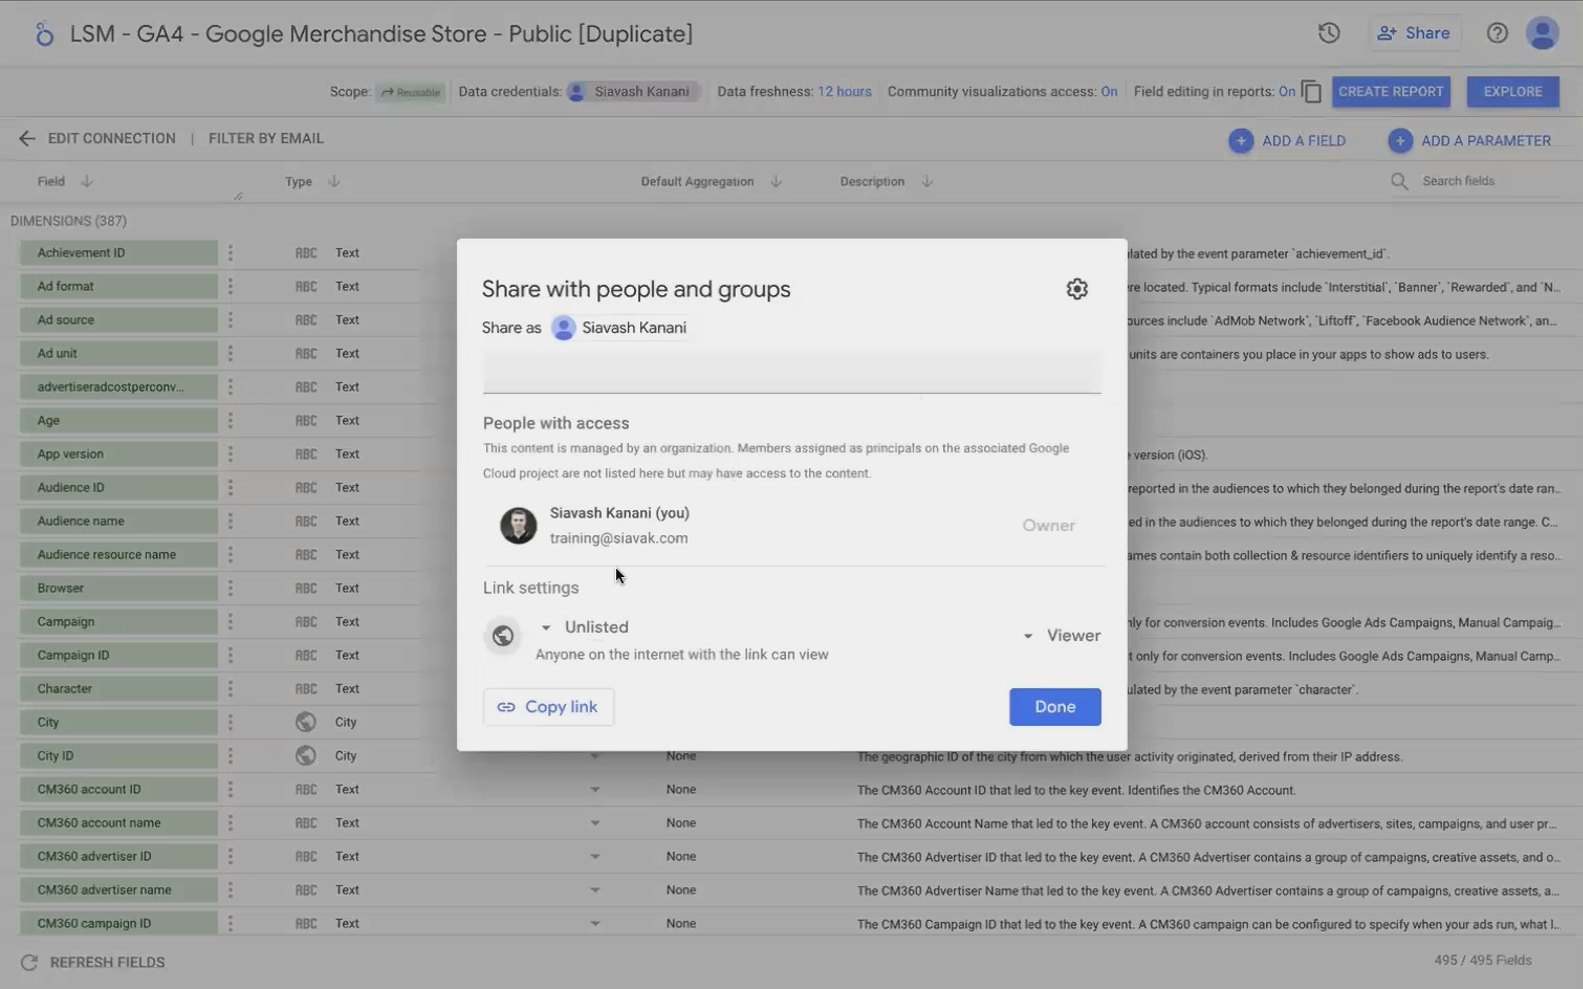Viewport: 1583px width, 989px height.
Task: Open share dialog settings gear
Action: point(1076,289)
